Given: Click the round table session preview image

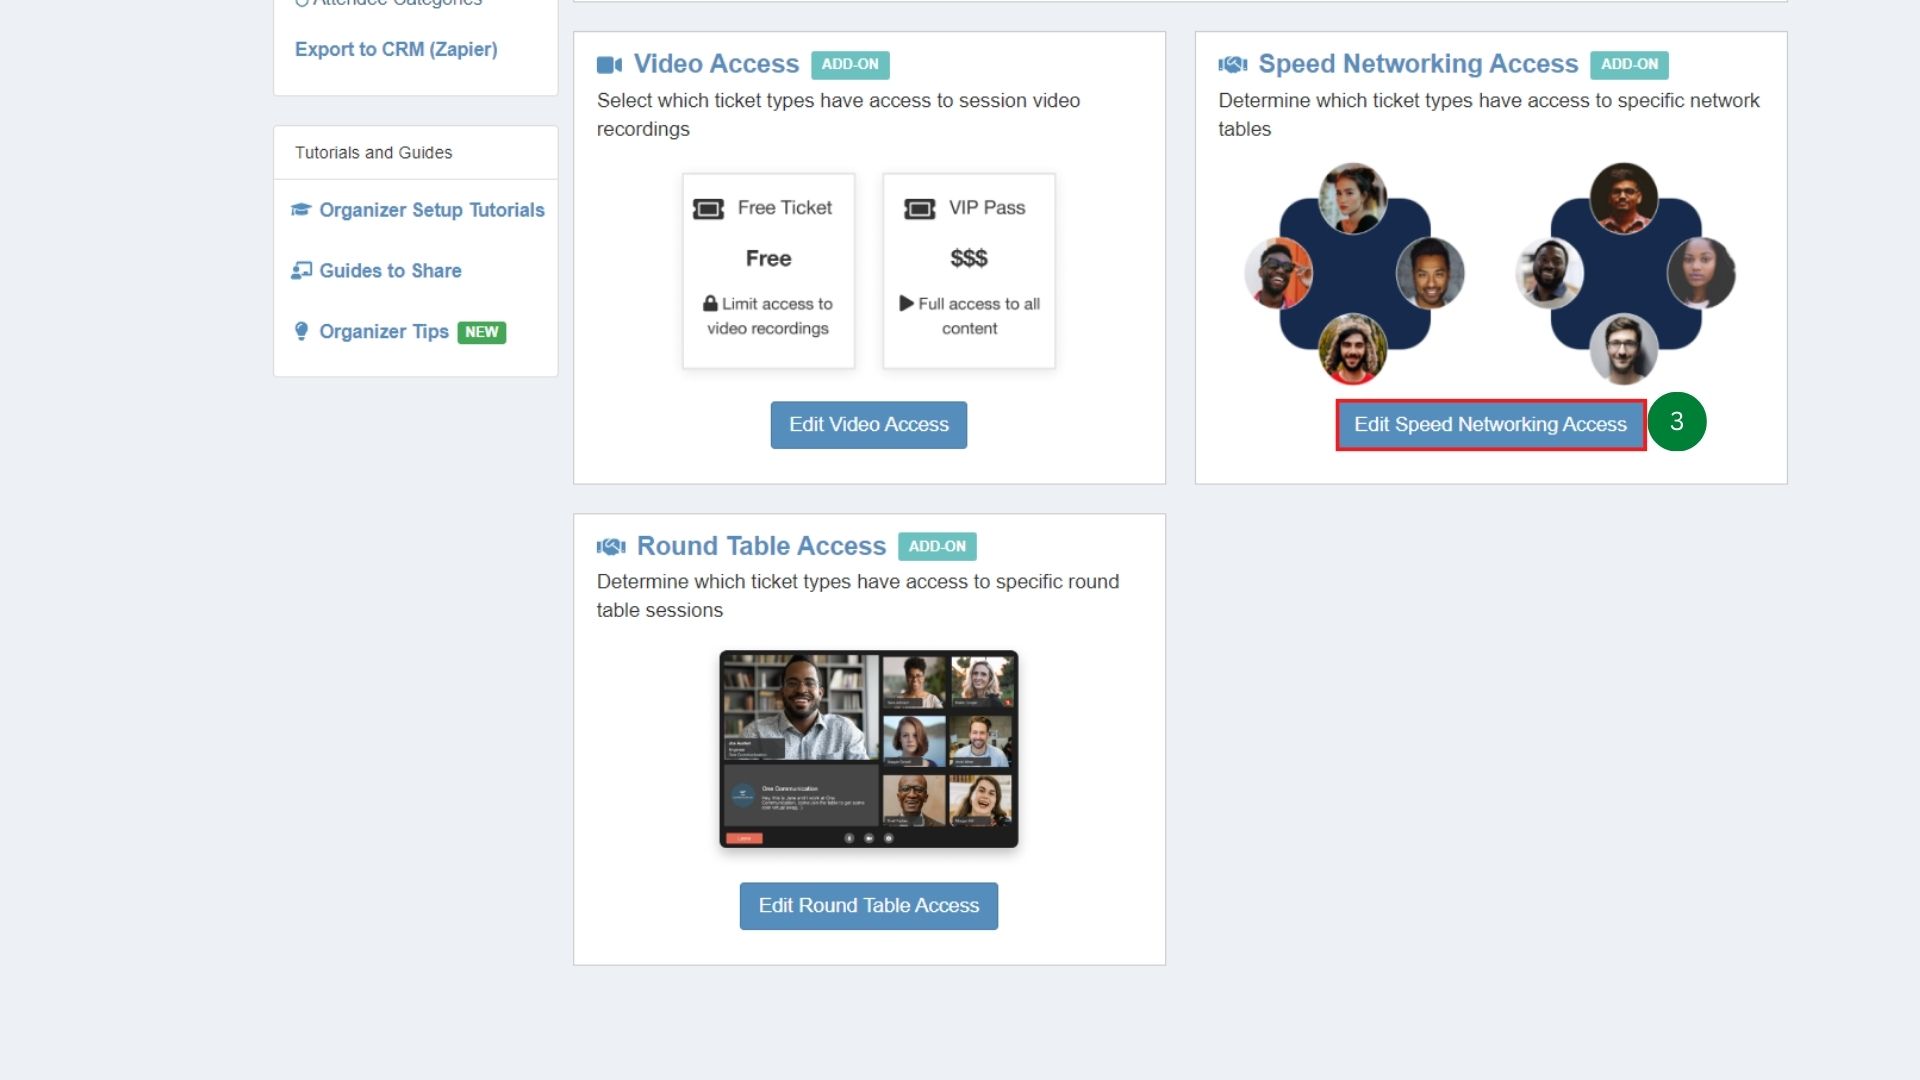Looking at the screenshot, I should [x=868, y=750].
